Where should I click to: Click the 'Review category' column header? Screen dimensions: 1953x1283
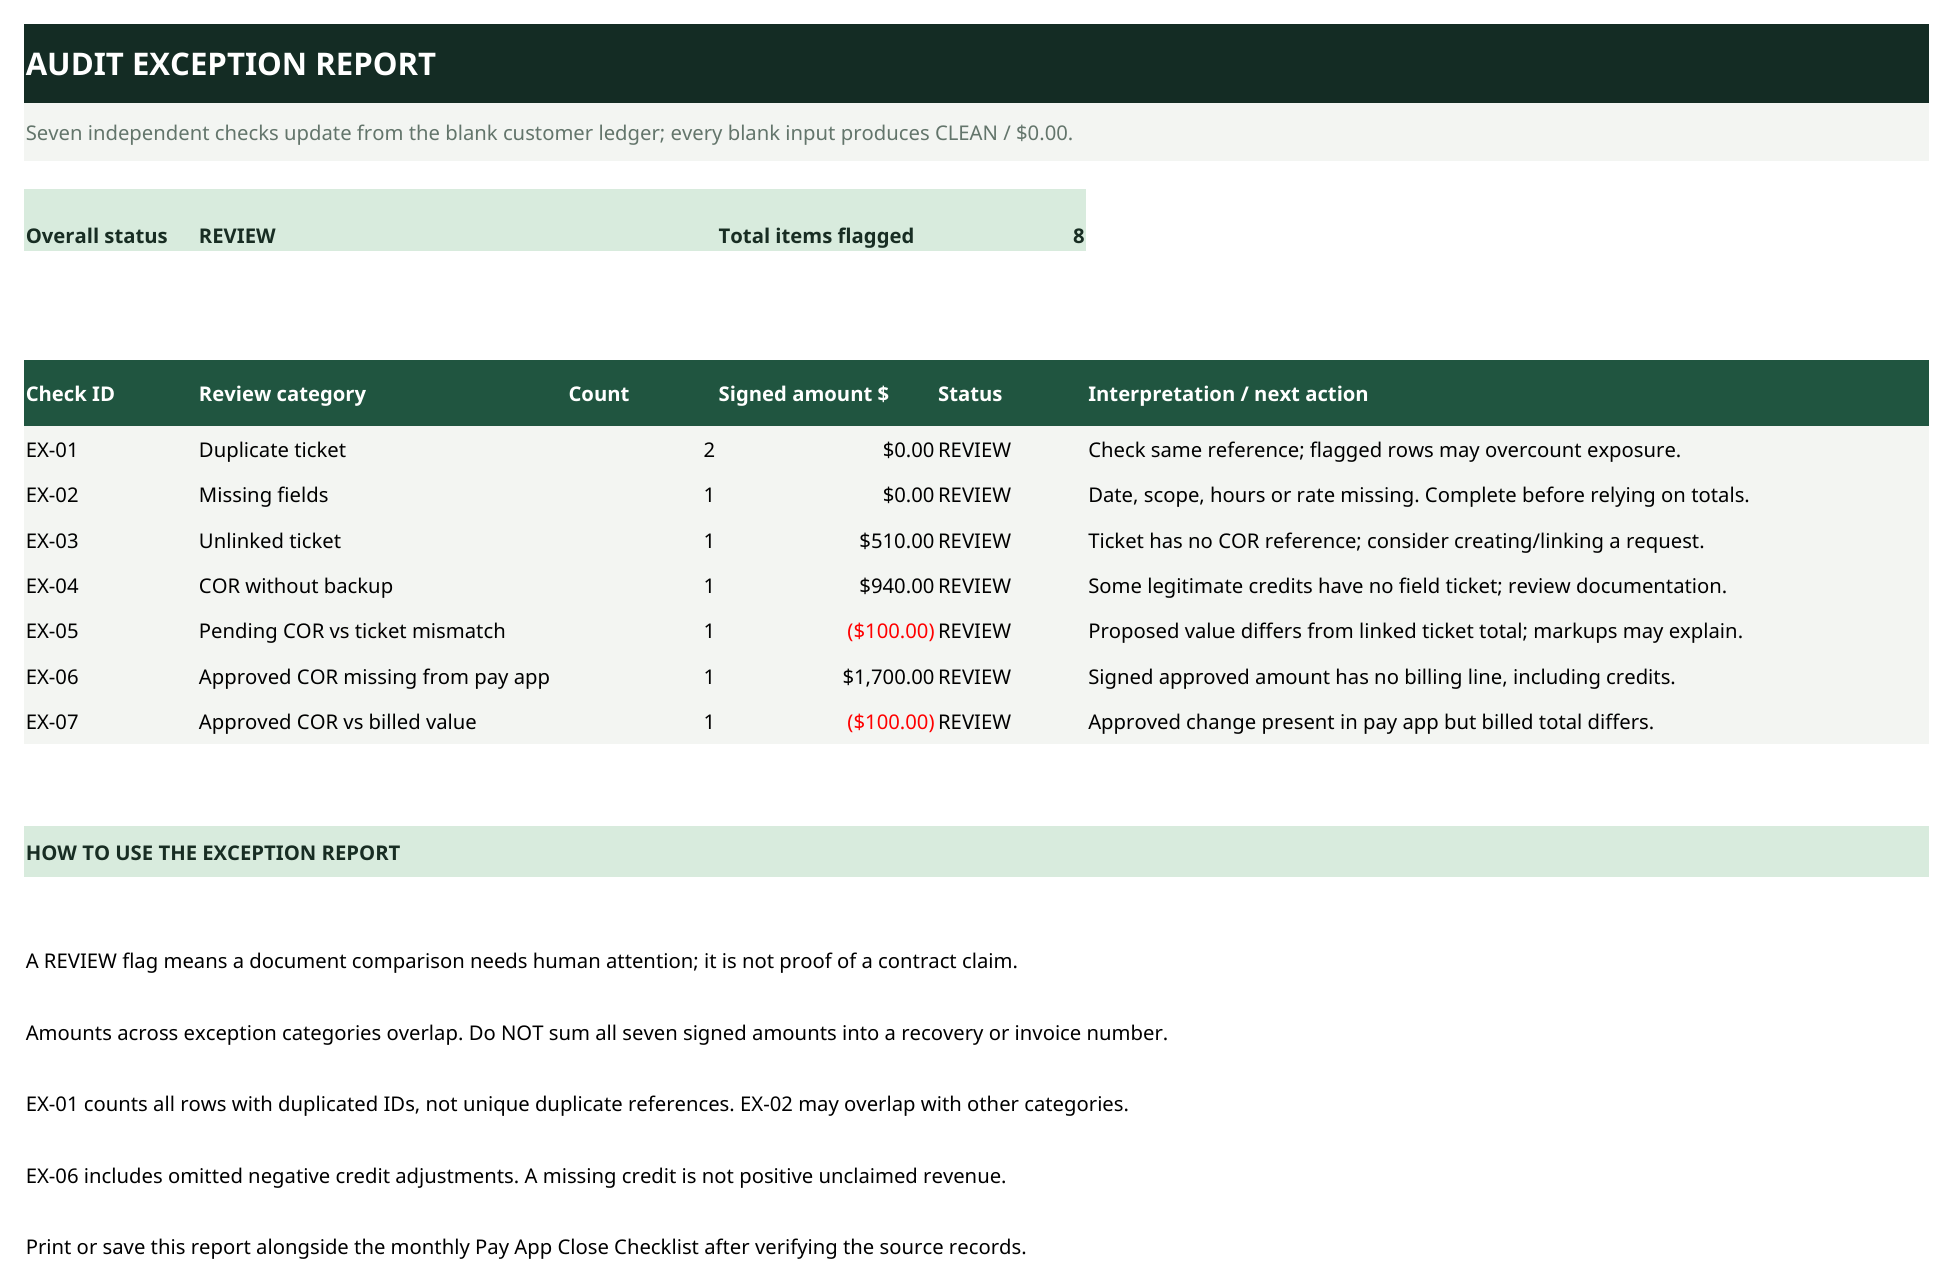(282, 394)
